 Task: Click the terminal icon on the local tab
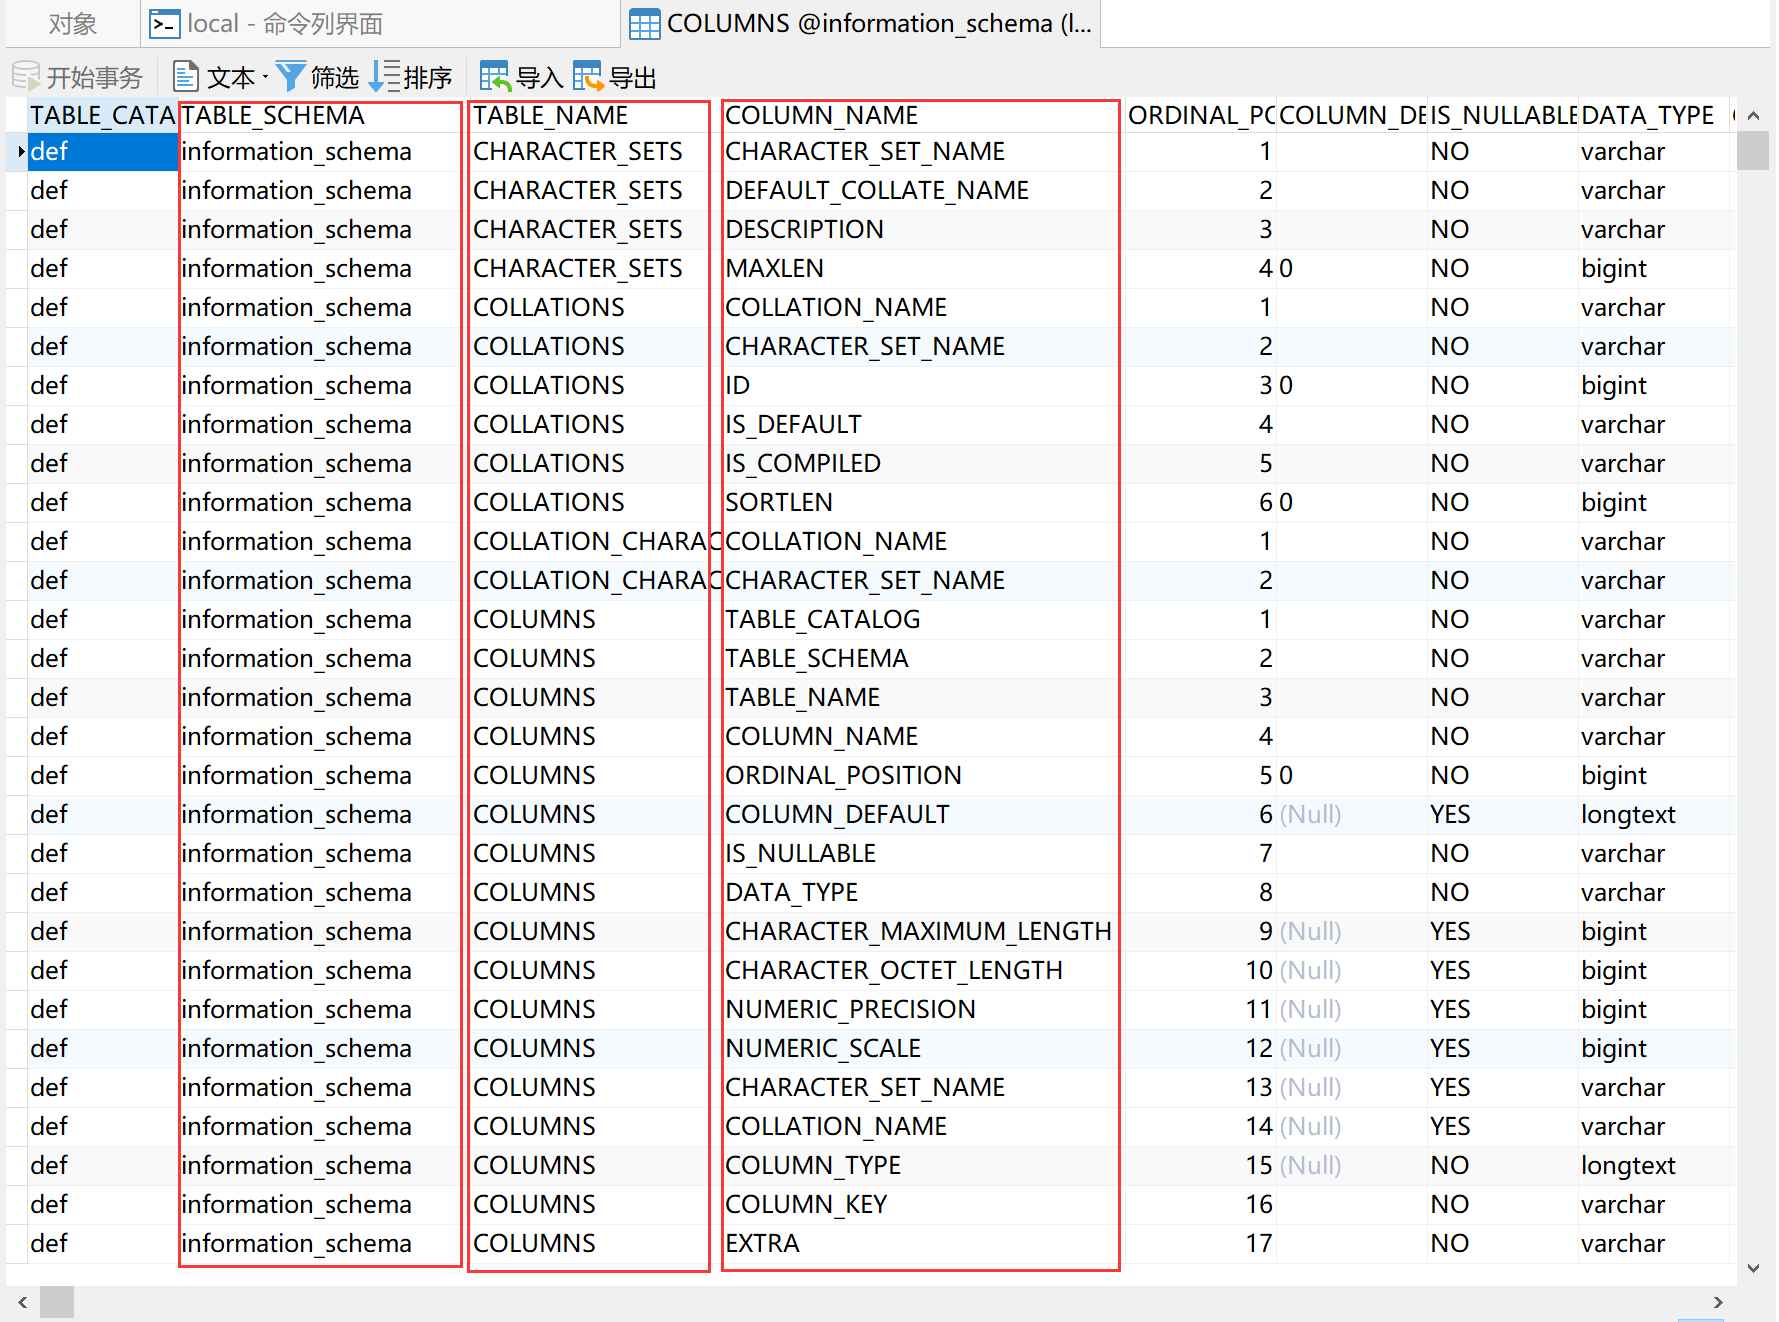[164, 24]
